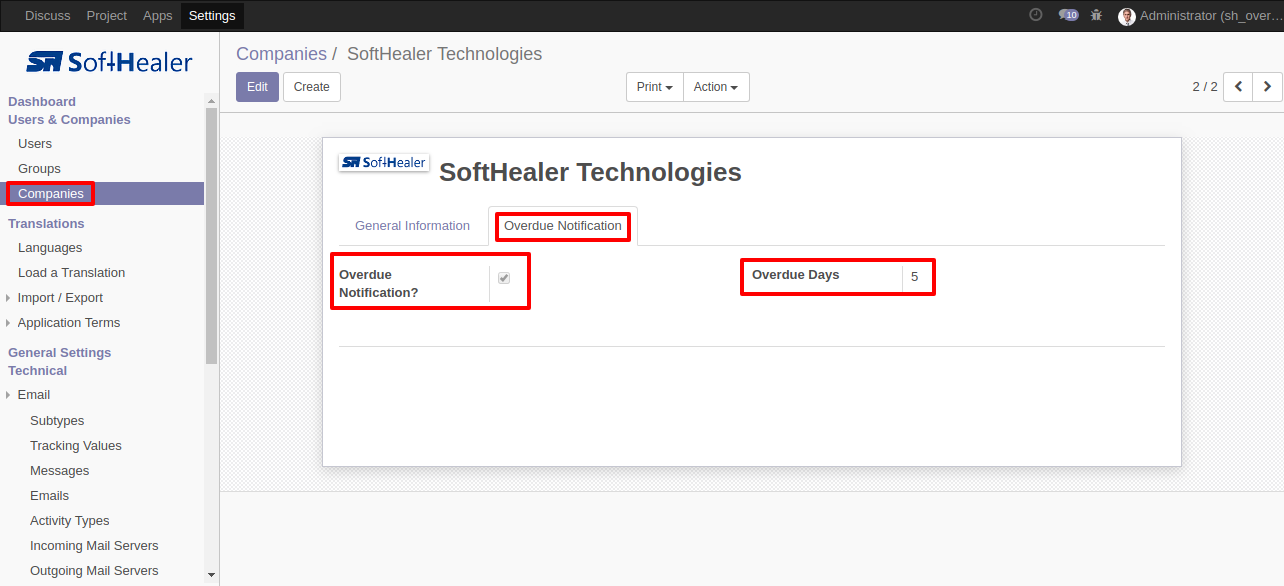1284x586 pixels.
Task: Open Users in sidebar
Action: tap(35, 144)
